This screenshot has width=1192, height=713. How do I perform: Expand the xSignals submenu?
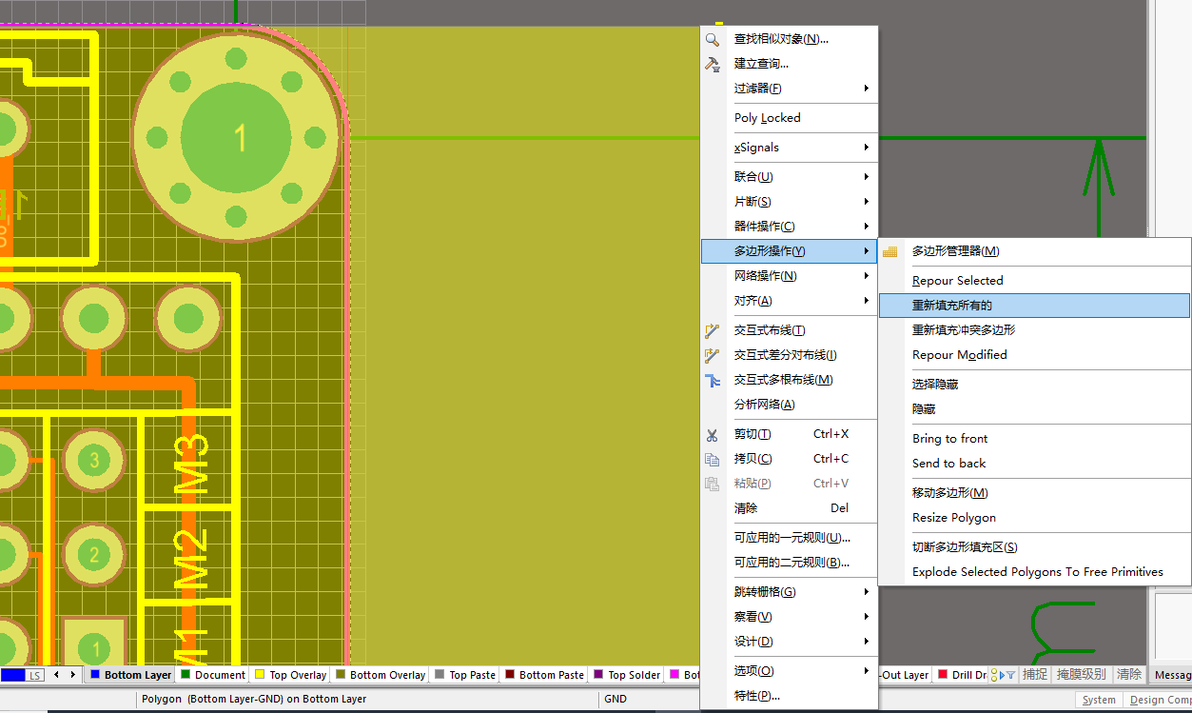789,147
